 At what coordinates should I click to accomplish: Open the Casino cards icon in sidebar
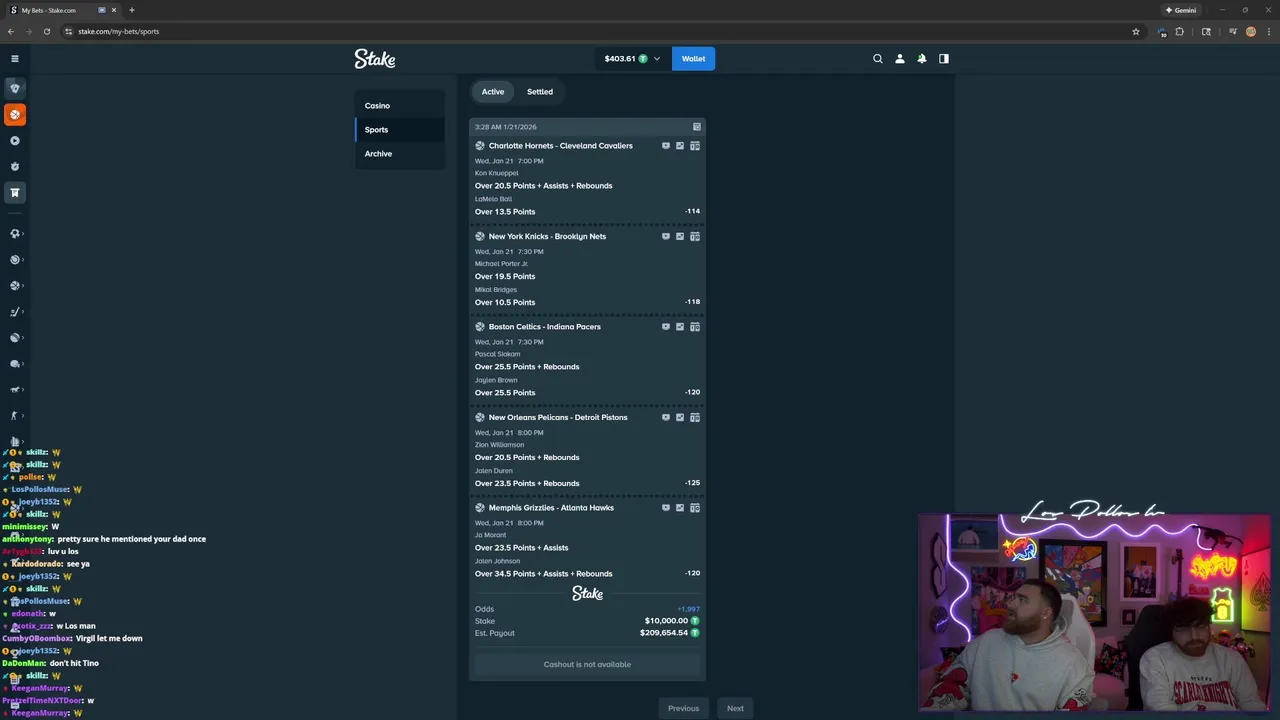14,88
